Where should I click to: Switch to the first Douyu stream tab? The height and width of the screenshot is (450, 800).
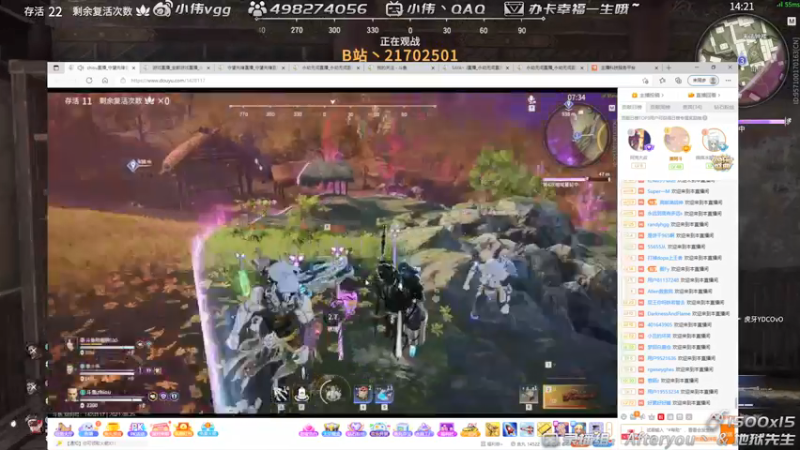104,67
